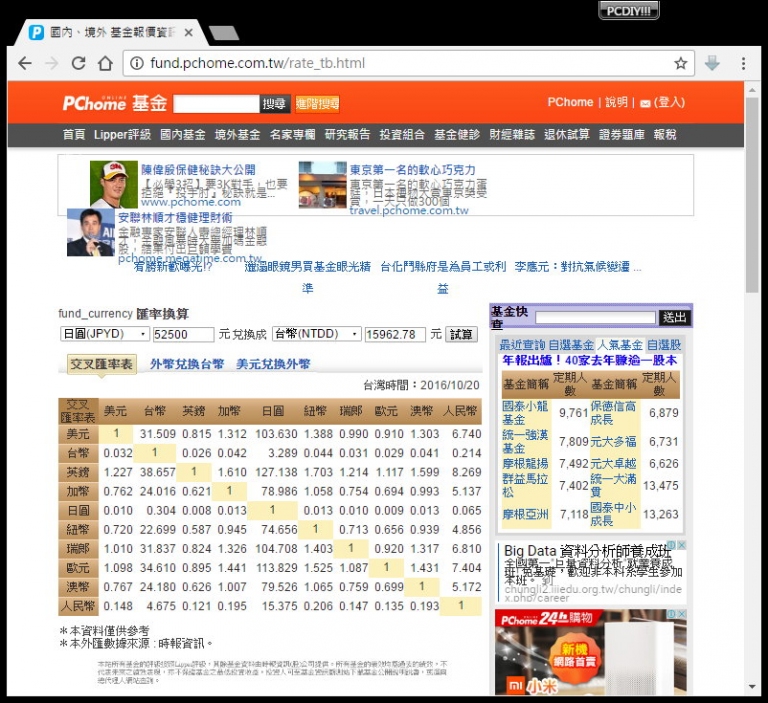This screenshot has height=703, width=768.
Task: Click the 試算 calculate button
Action: (461, 335)
